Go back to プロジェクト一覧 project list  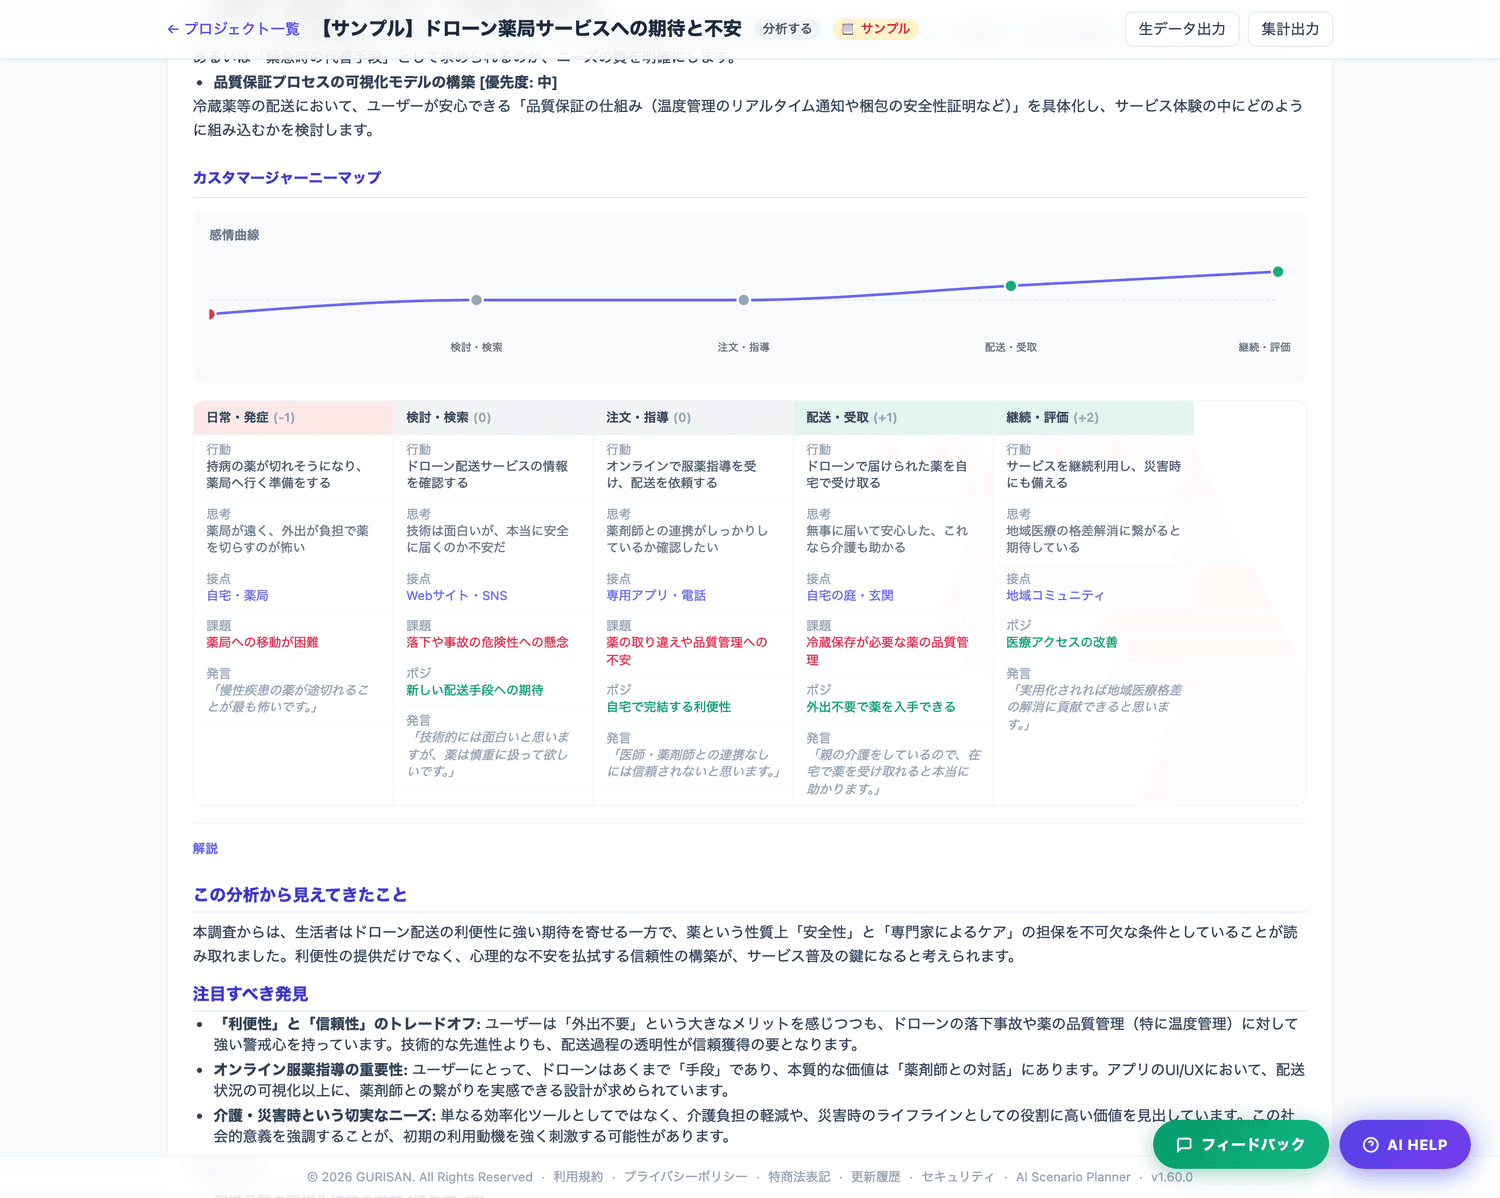(233, 29)
